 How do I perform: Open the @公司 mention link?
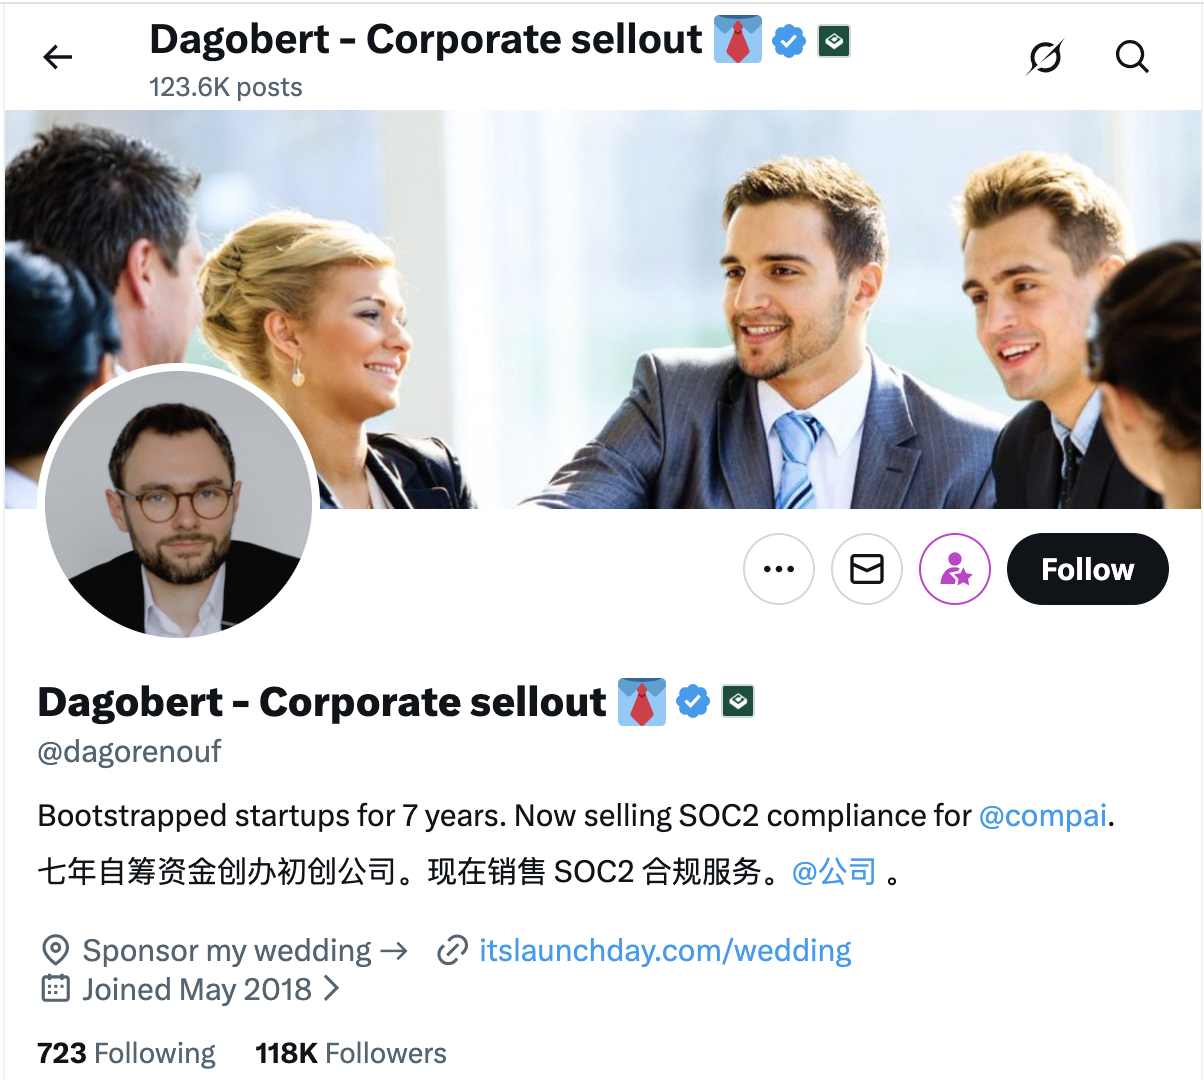(x=833, y=871)
